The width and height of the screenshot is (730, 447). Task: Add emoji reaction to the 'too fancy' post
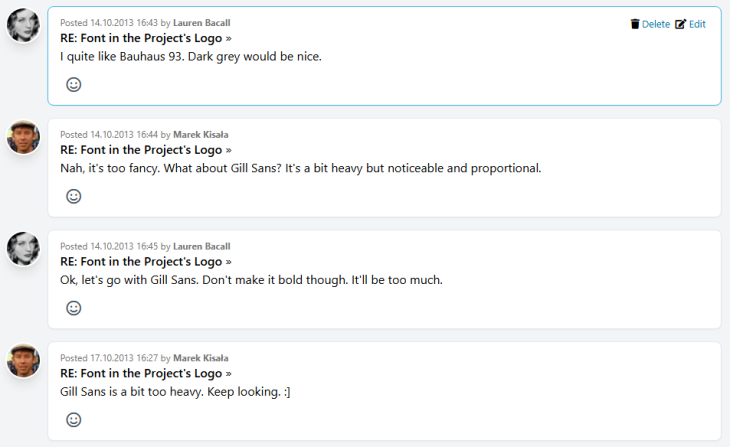tap(73, 197)
